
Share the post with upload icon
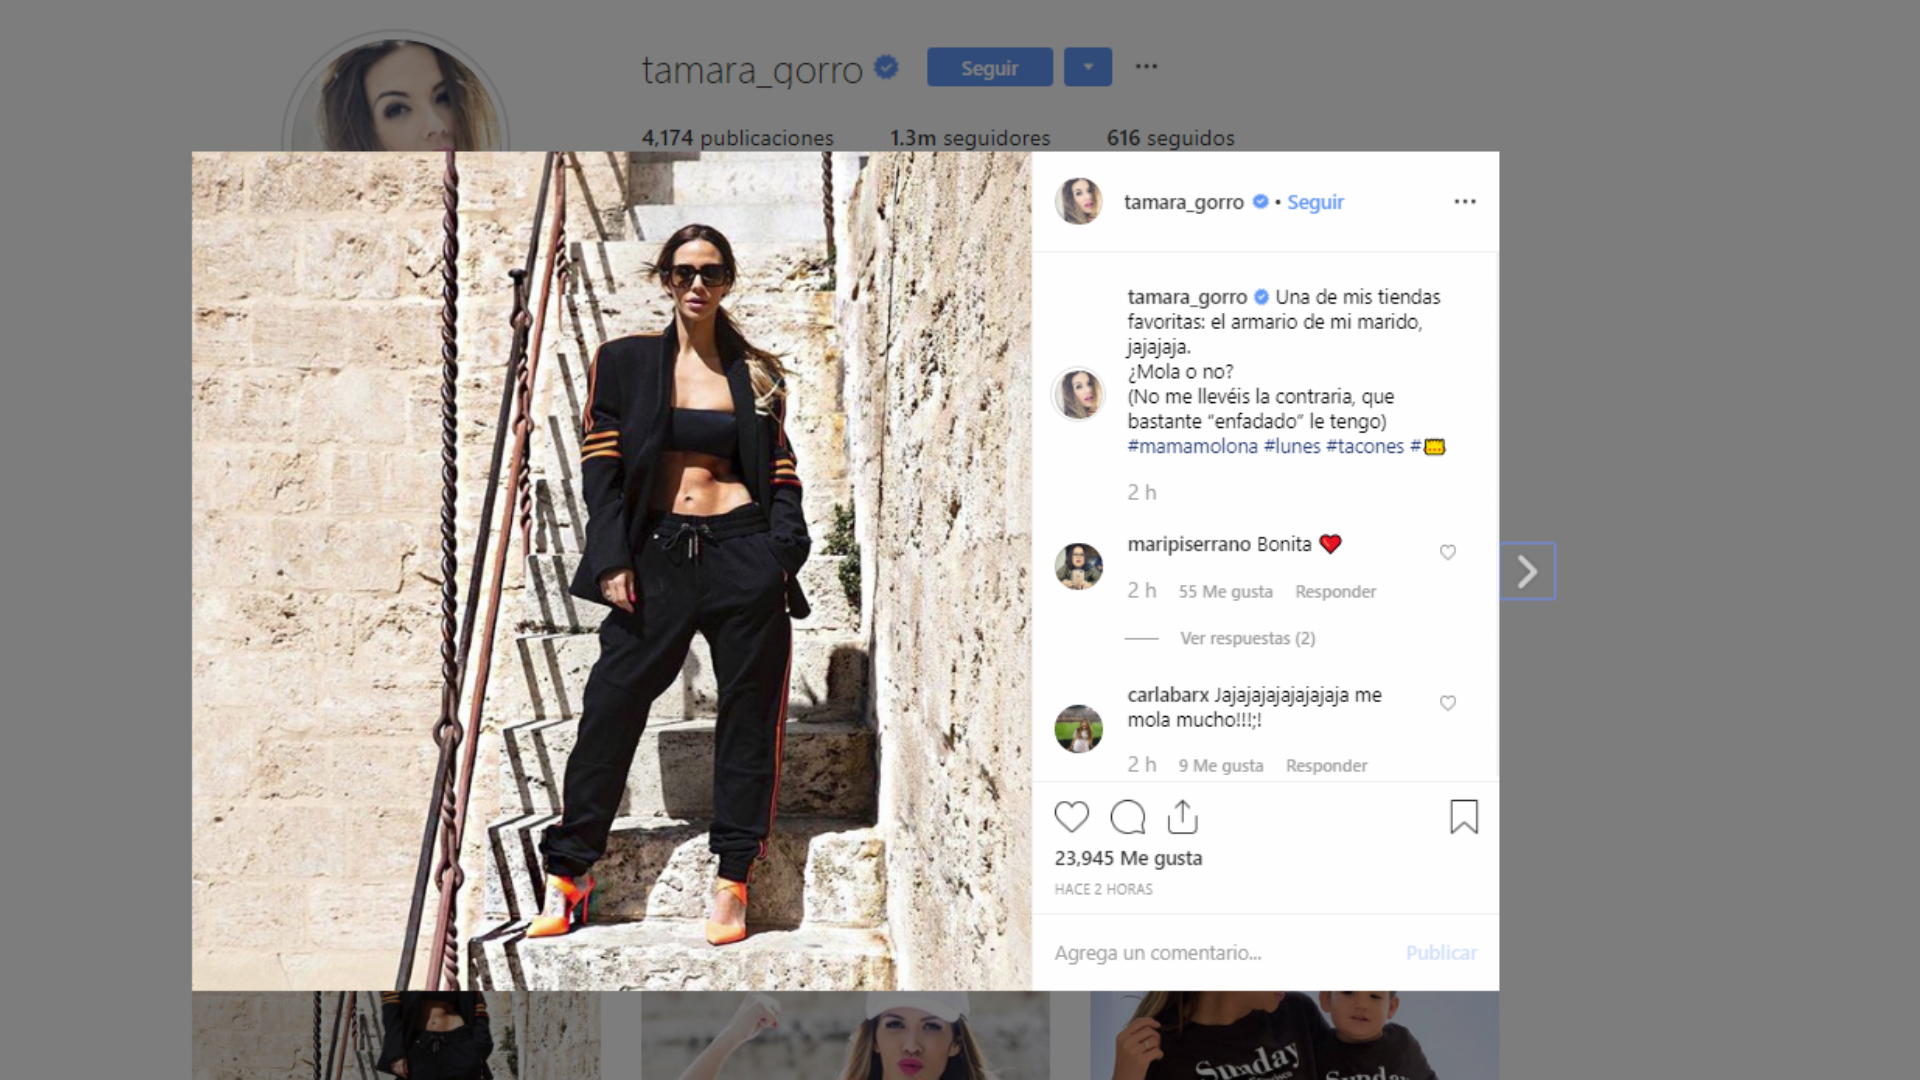point(1183,817)
